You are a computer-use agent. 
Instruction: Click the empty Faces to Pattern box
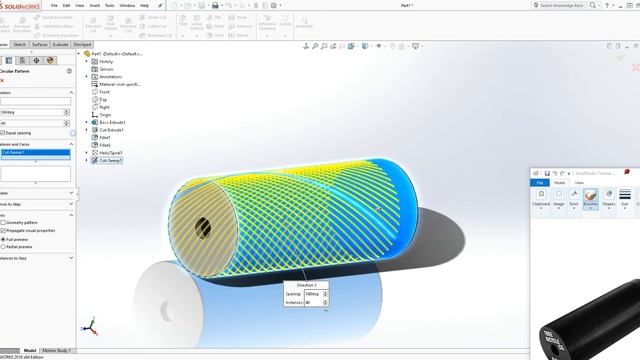pyautogui.click(x=36, y=174)
